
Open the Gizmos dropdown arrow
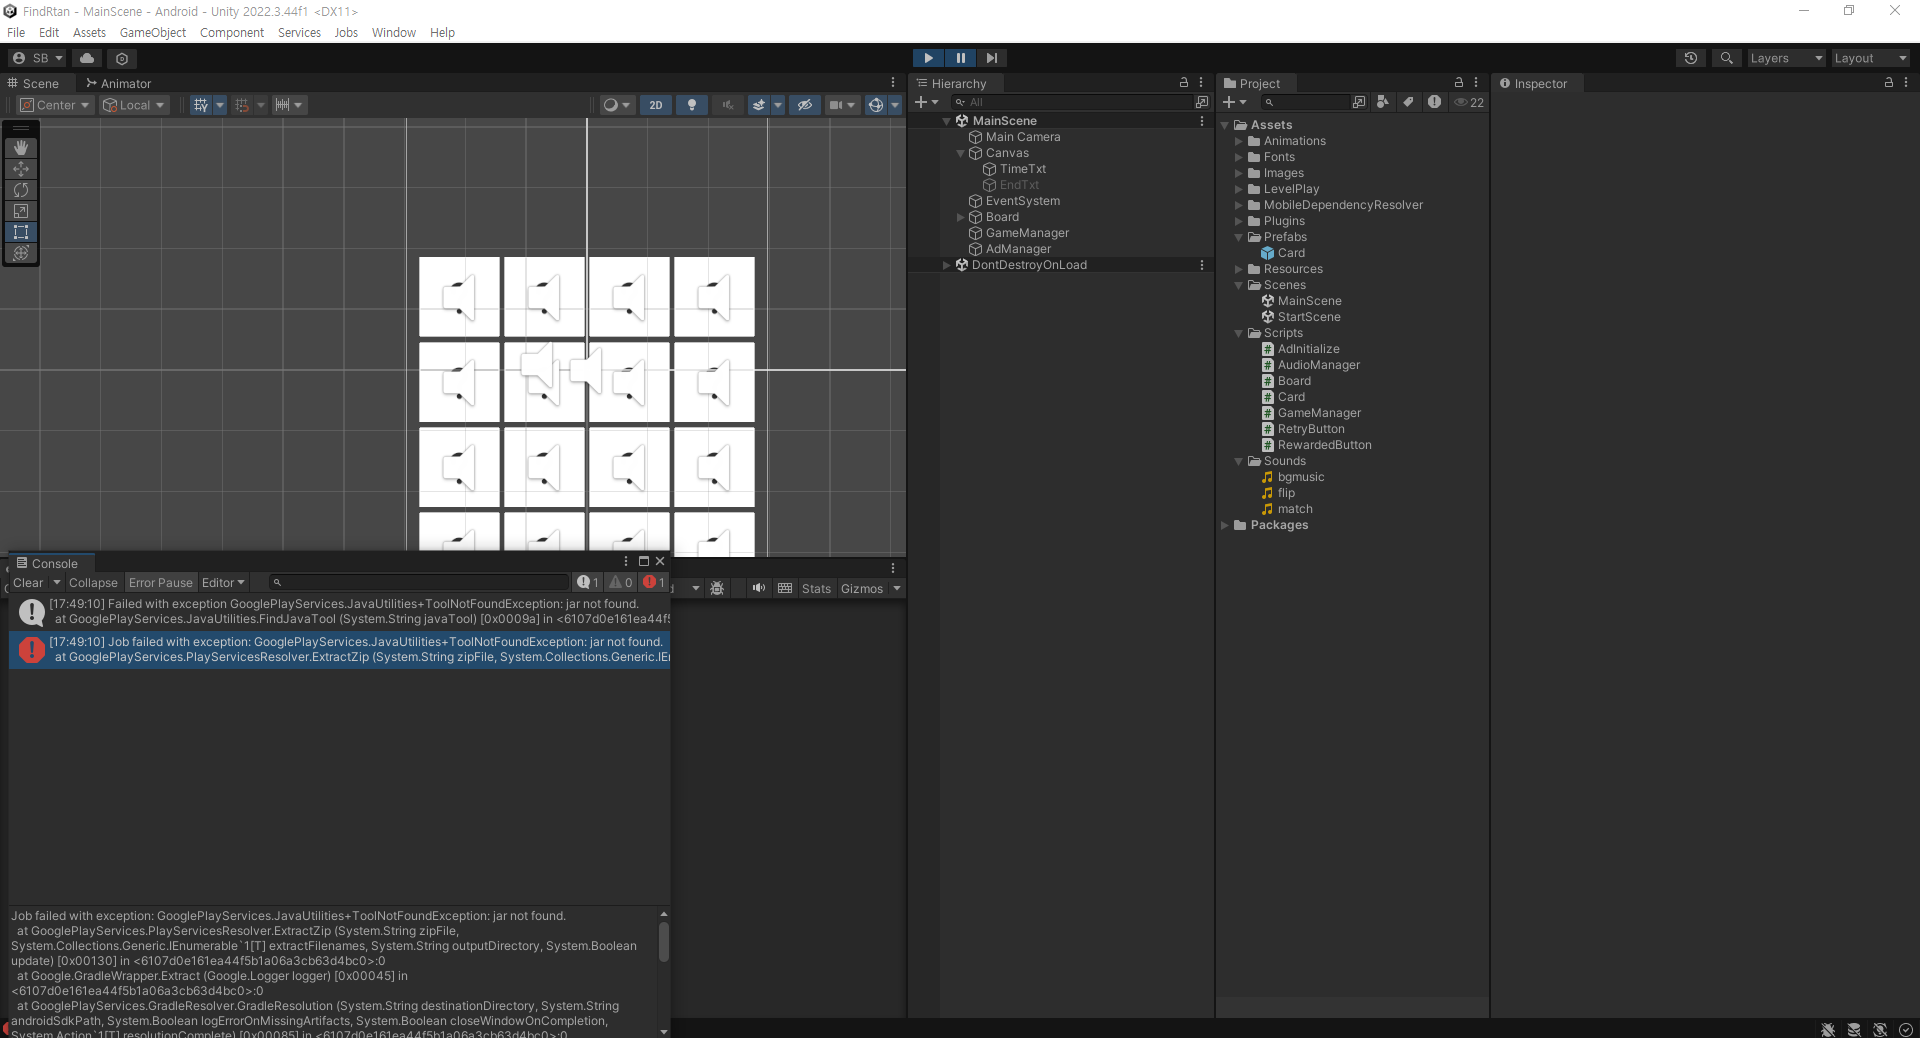coord(897,588)
